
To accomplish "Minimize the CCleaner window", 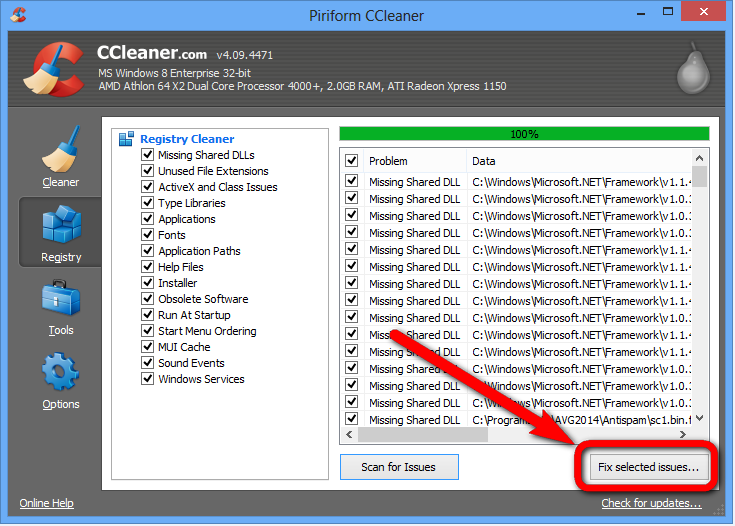I will (641, 14).
